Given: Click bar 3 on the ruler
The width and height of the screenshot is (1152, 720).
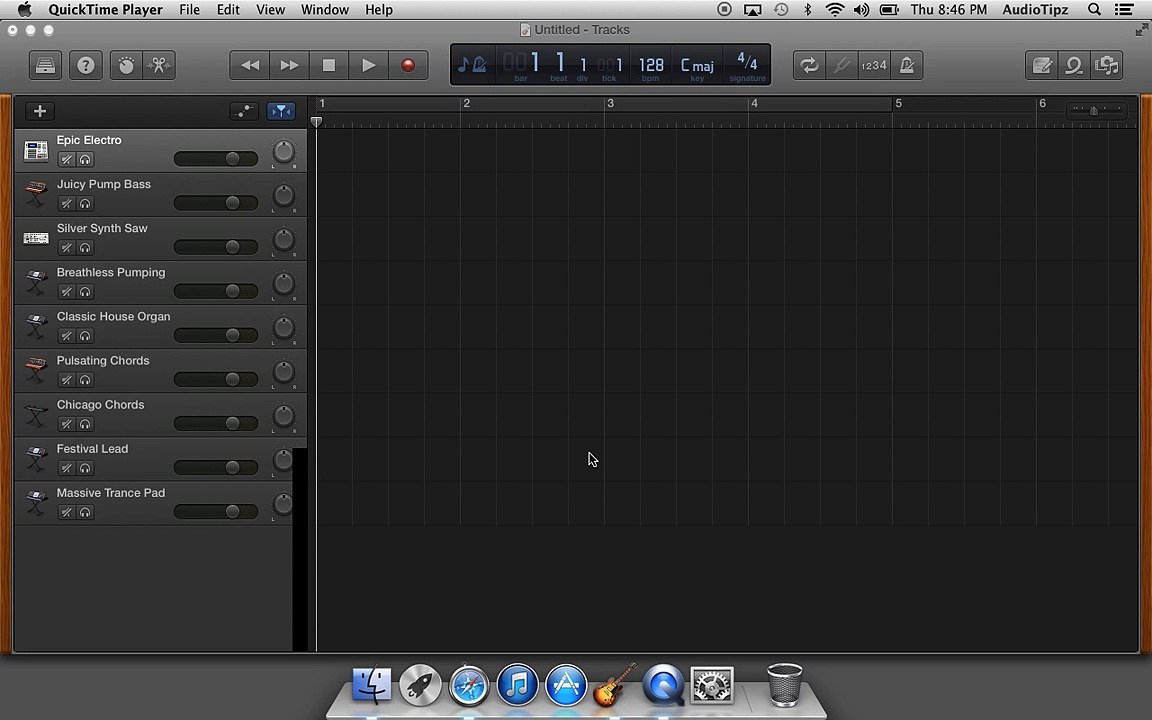Looking at the screenshot, I should (x=610, y=104).
